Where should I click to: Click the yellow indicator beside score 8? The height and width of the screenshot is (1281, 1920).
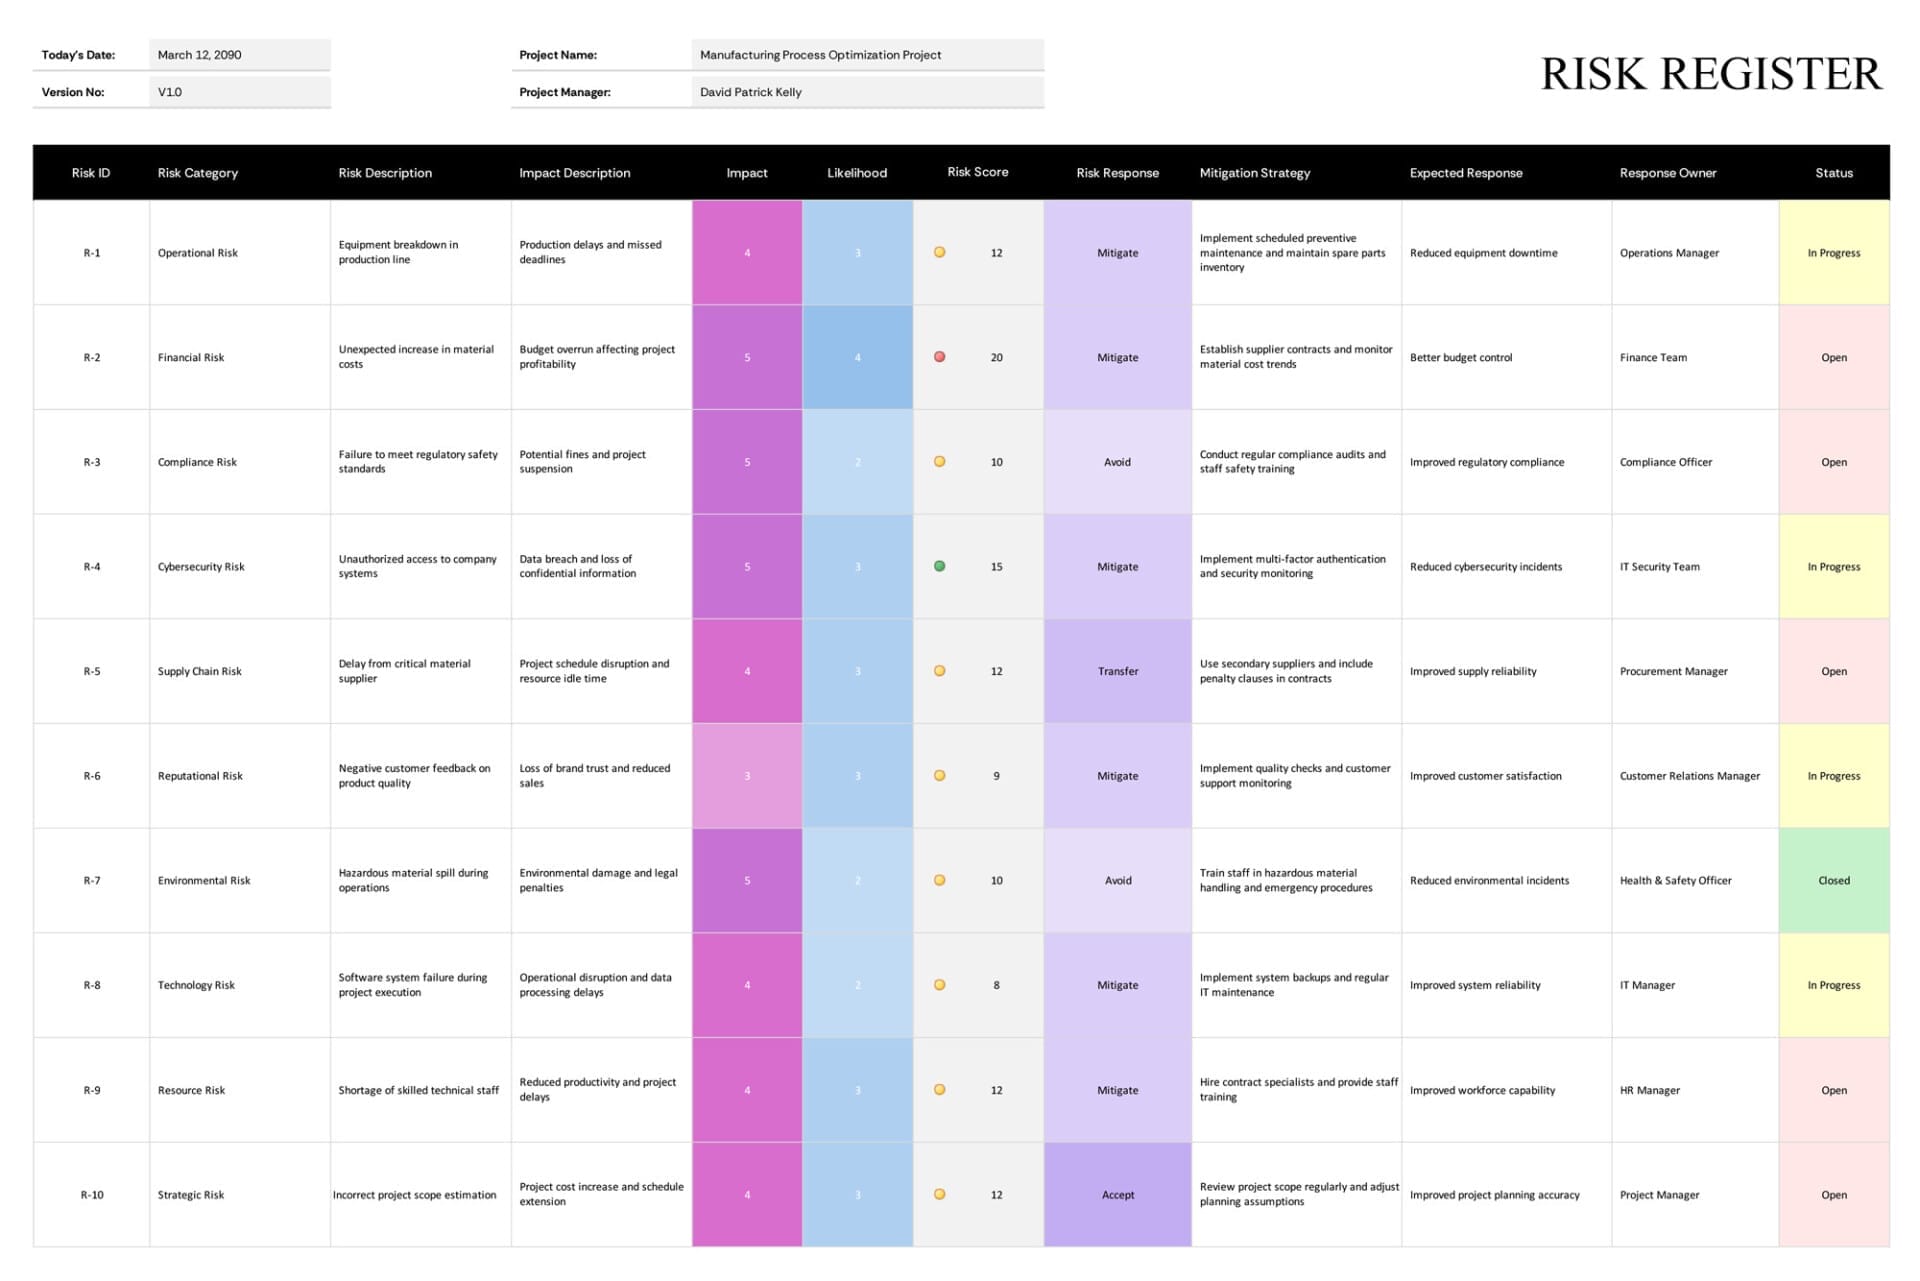coord(940,984)
